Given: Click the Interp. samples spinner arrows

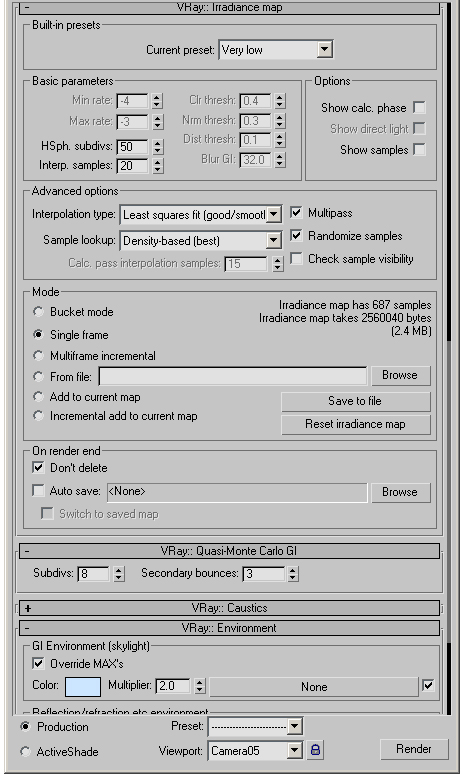Looking at the screenshot, I should point(158,166).
